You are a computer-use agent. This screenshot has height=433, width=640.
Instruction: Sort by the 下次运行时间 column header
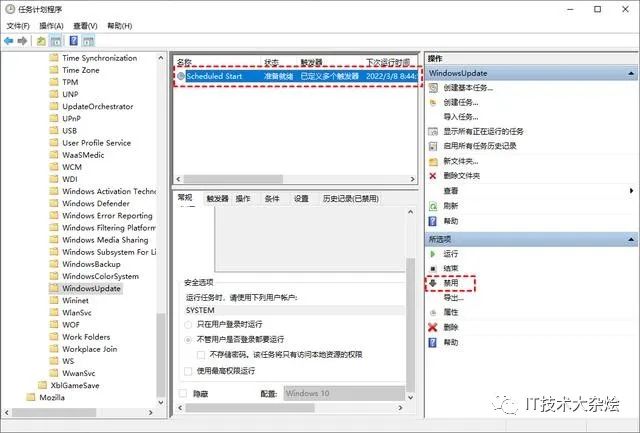388,62
